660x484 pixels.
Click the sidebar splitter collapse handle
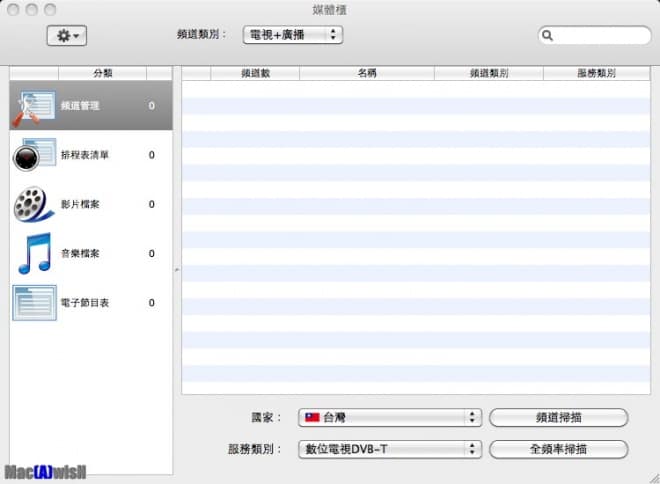point(177,269)
